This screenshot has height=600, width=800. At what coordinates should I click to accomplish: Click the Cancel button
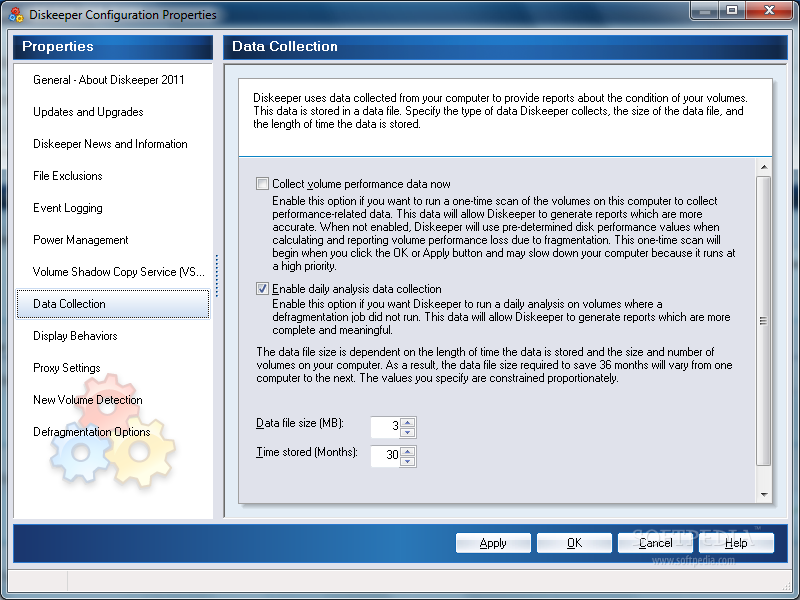pyautogui.click(x=655, y=543)
